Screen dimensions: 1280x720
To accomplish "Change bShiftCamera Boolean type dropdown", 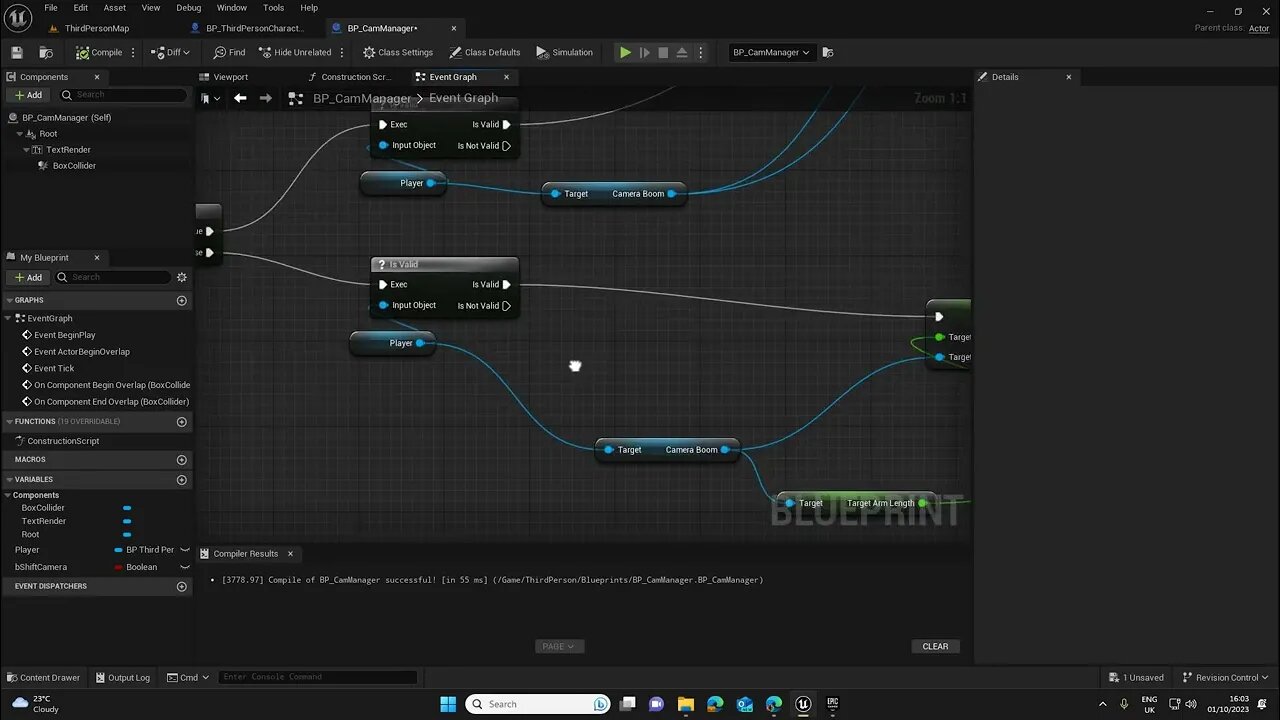I will click(136, 567).
